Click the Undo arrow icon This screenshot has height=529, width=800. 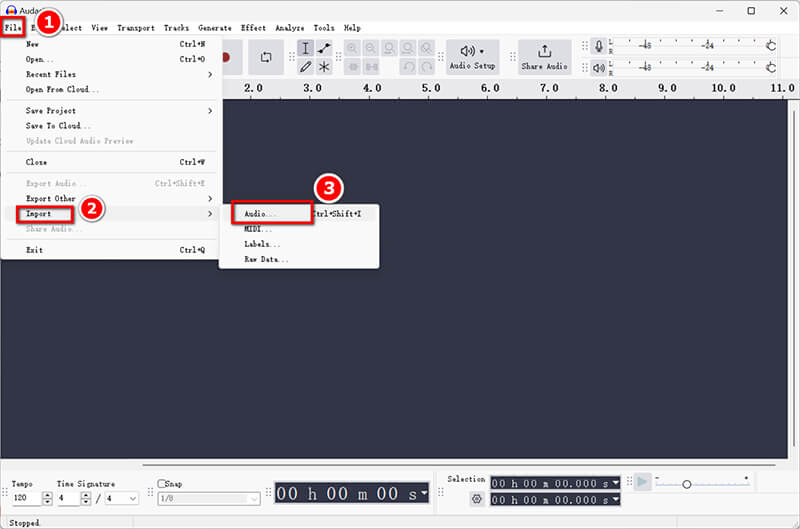(408, 67)
